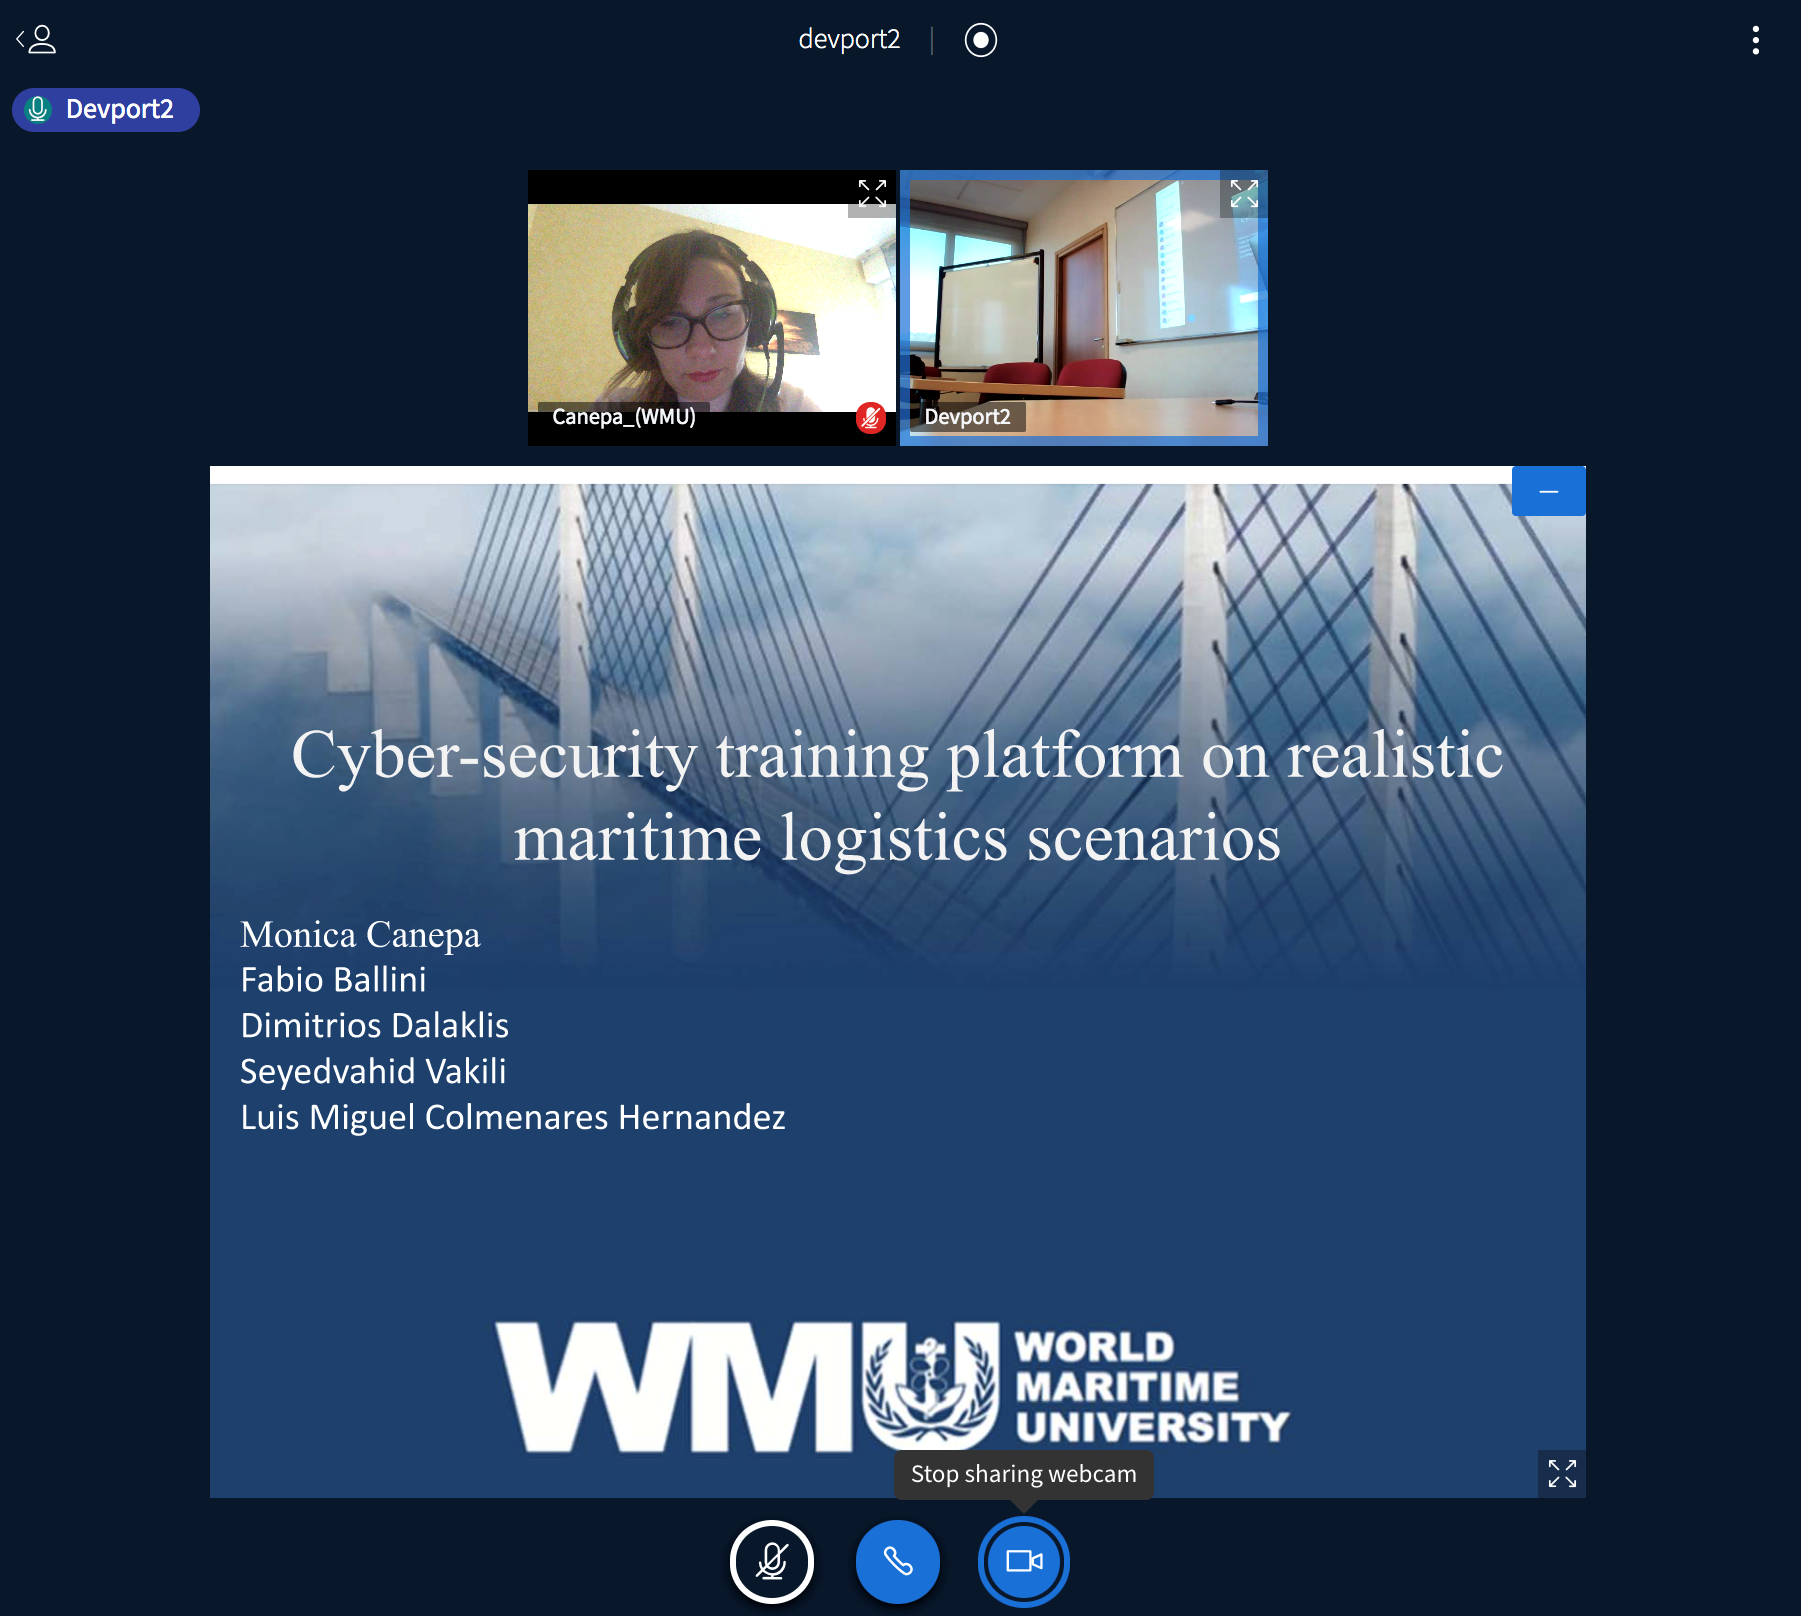The height and width of the screenshot is (1616, 1801).
Task: Click 'Fabio Ballini' on the slide
Action: coord(333,980)
